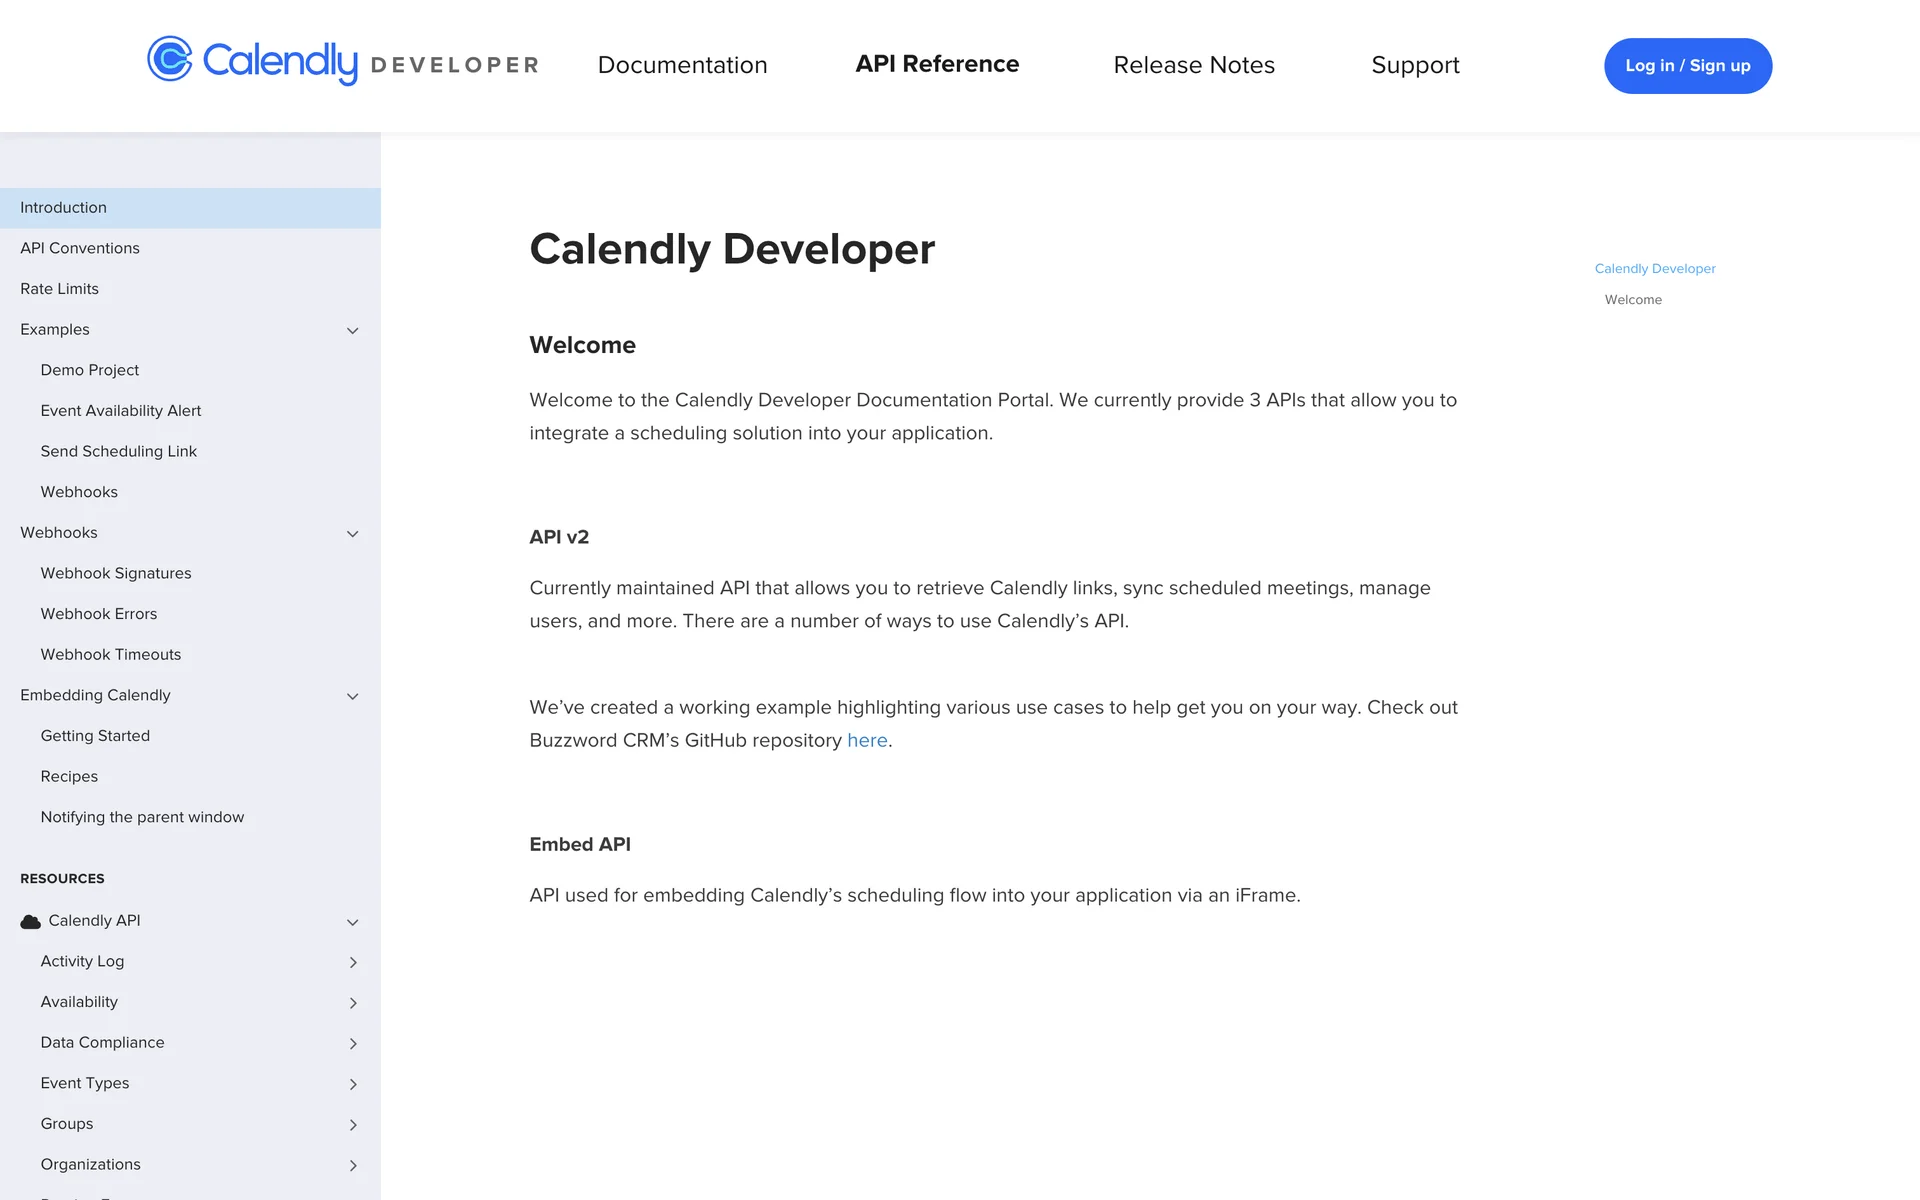Collapse the Examples section chevron

[352, 331]
